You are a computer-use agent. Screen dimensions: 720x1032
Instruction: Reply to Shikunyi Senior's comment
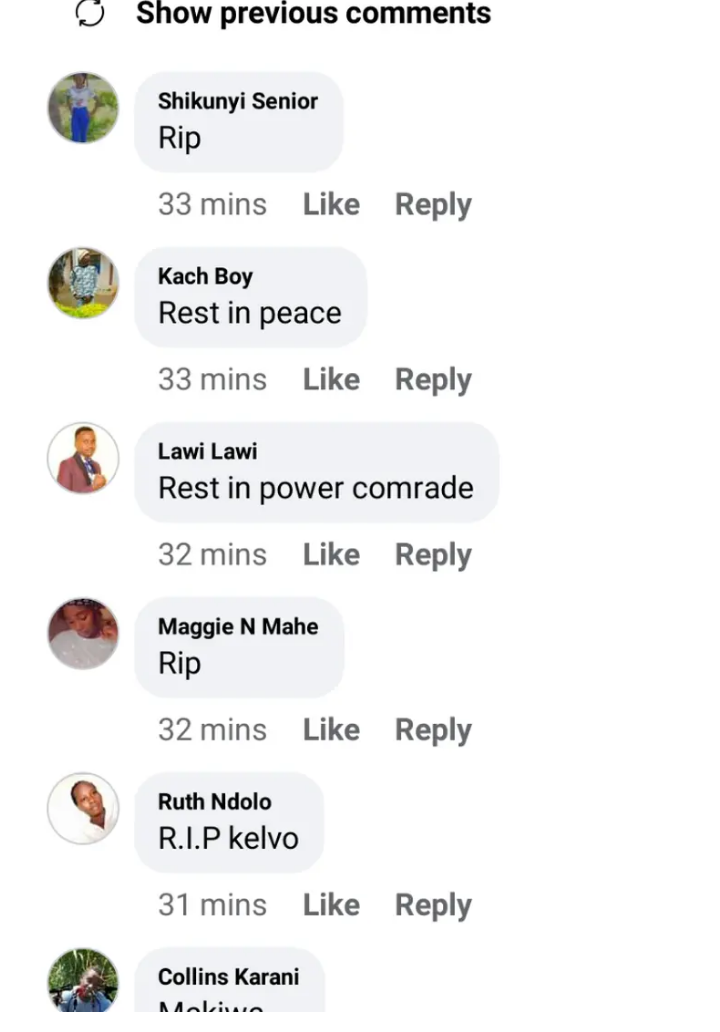click(433, 205)
